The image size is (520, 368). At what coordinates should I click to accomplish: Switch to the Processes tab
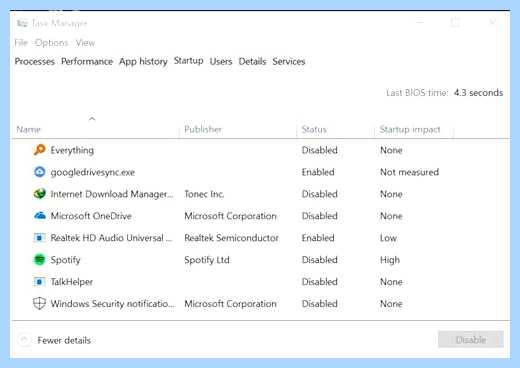(35, 61)
